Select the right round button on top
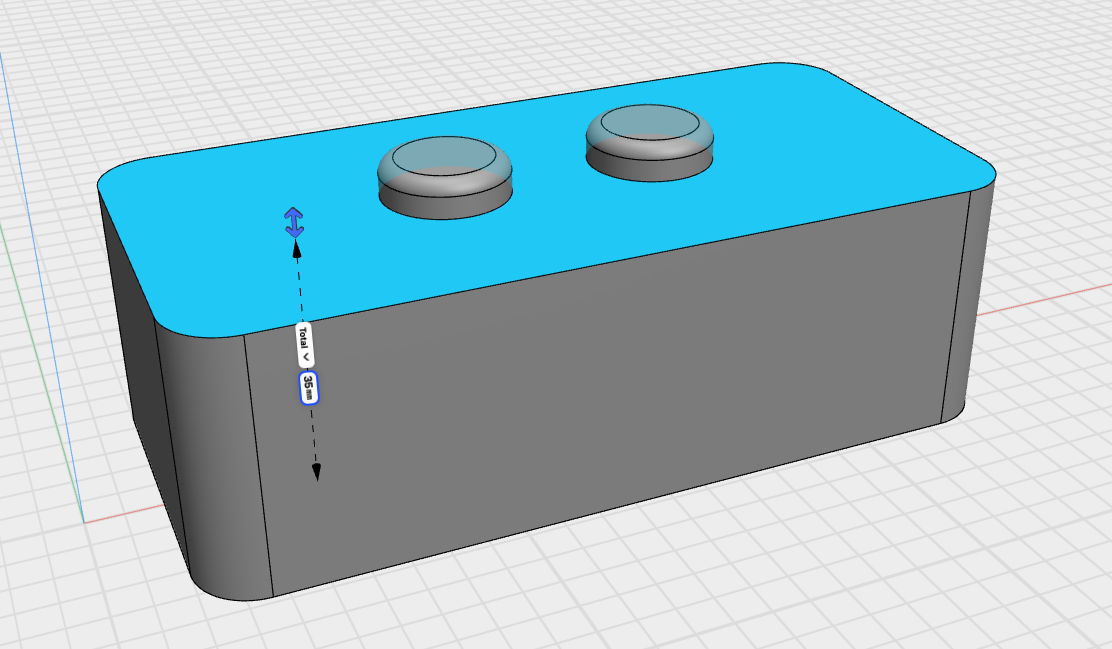This screenshot has height=649, width=1112. click(650, 140)
